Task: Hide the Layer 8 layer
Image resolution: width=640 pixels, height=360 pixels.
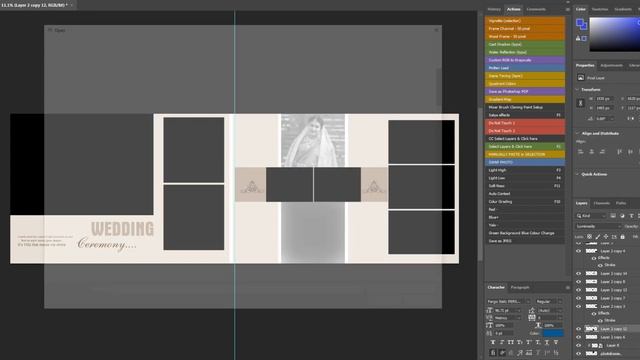Action: tap(578, 345)
